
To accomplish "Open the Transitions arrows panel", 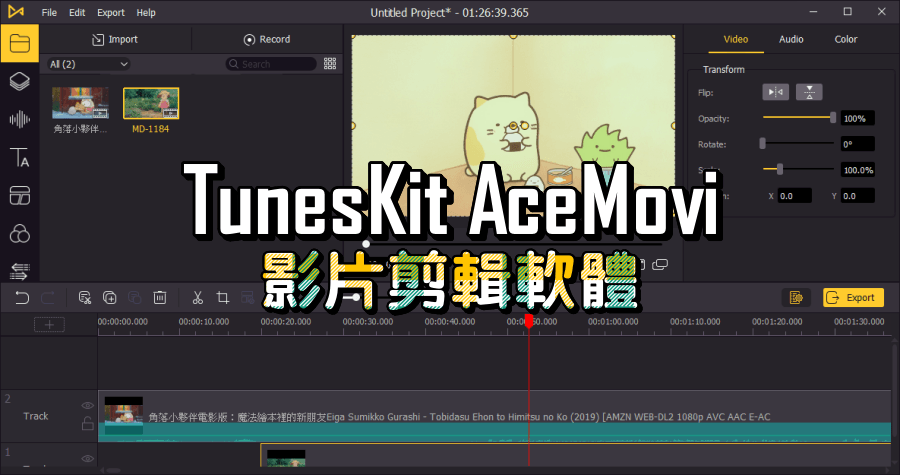I will click(x=20, y=271).
